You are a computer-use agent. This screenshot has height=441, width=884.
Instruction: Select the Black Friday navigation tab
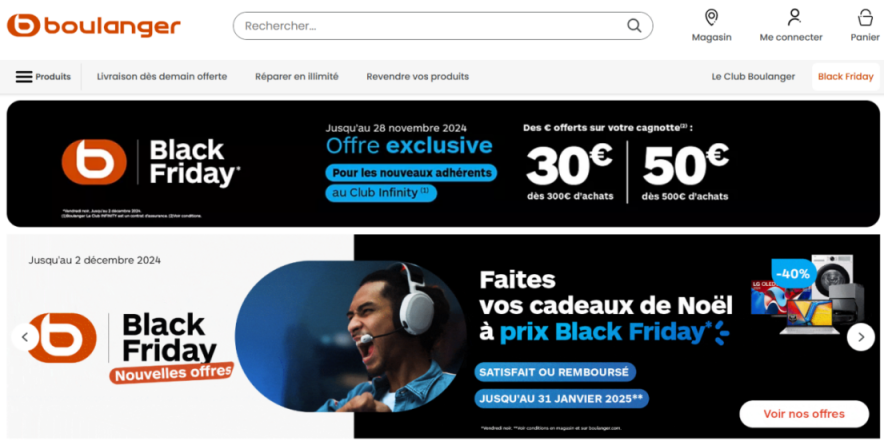pyautogui.click(x=846, y=77)
